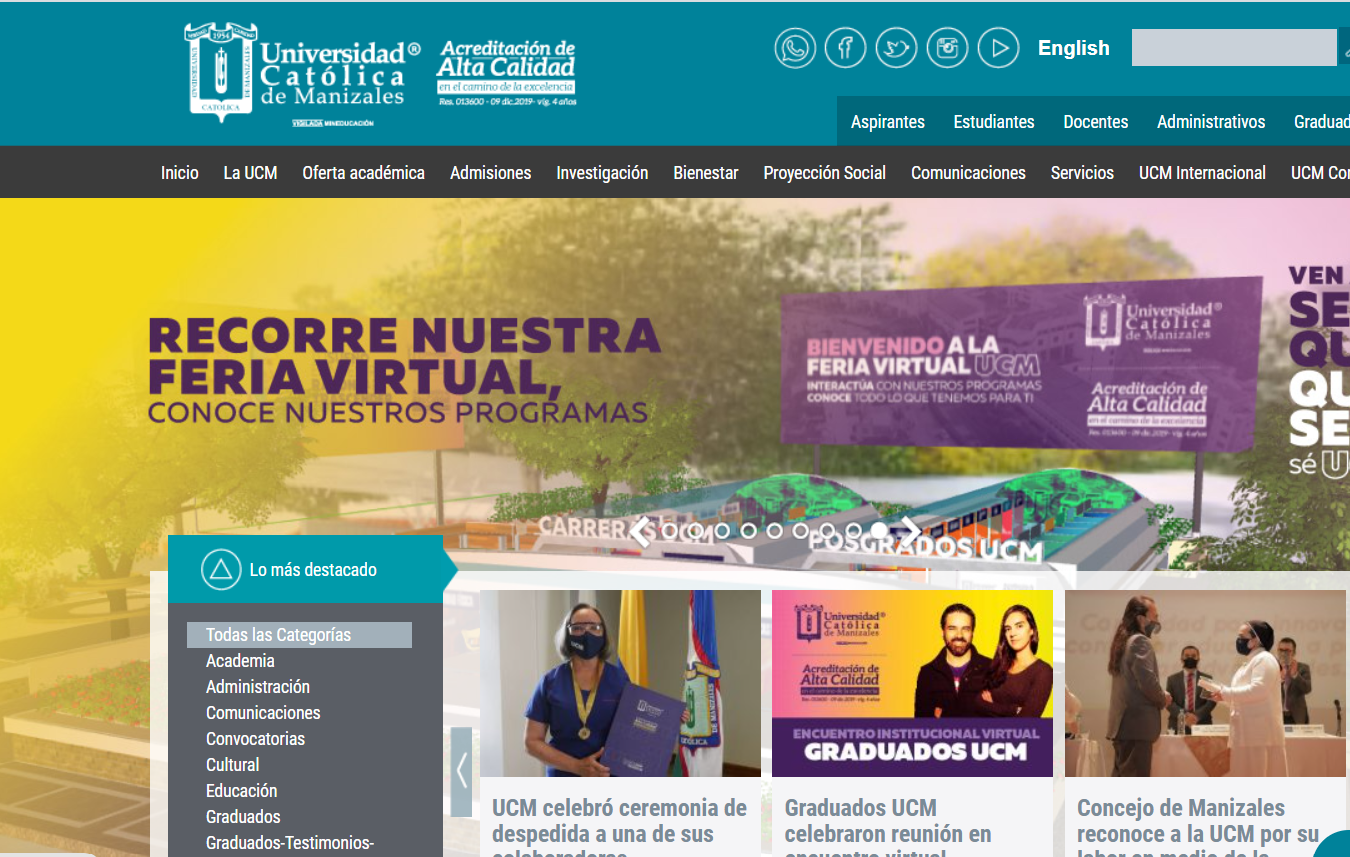Filter news by Educación category
Viewport: 1350px width, 857px height.
click(242, 791)
